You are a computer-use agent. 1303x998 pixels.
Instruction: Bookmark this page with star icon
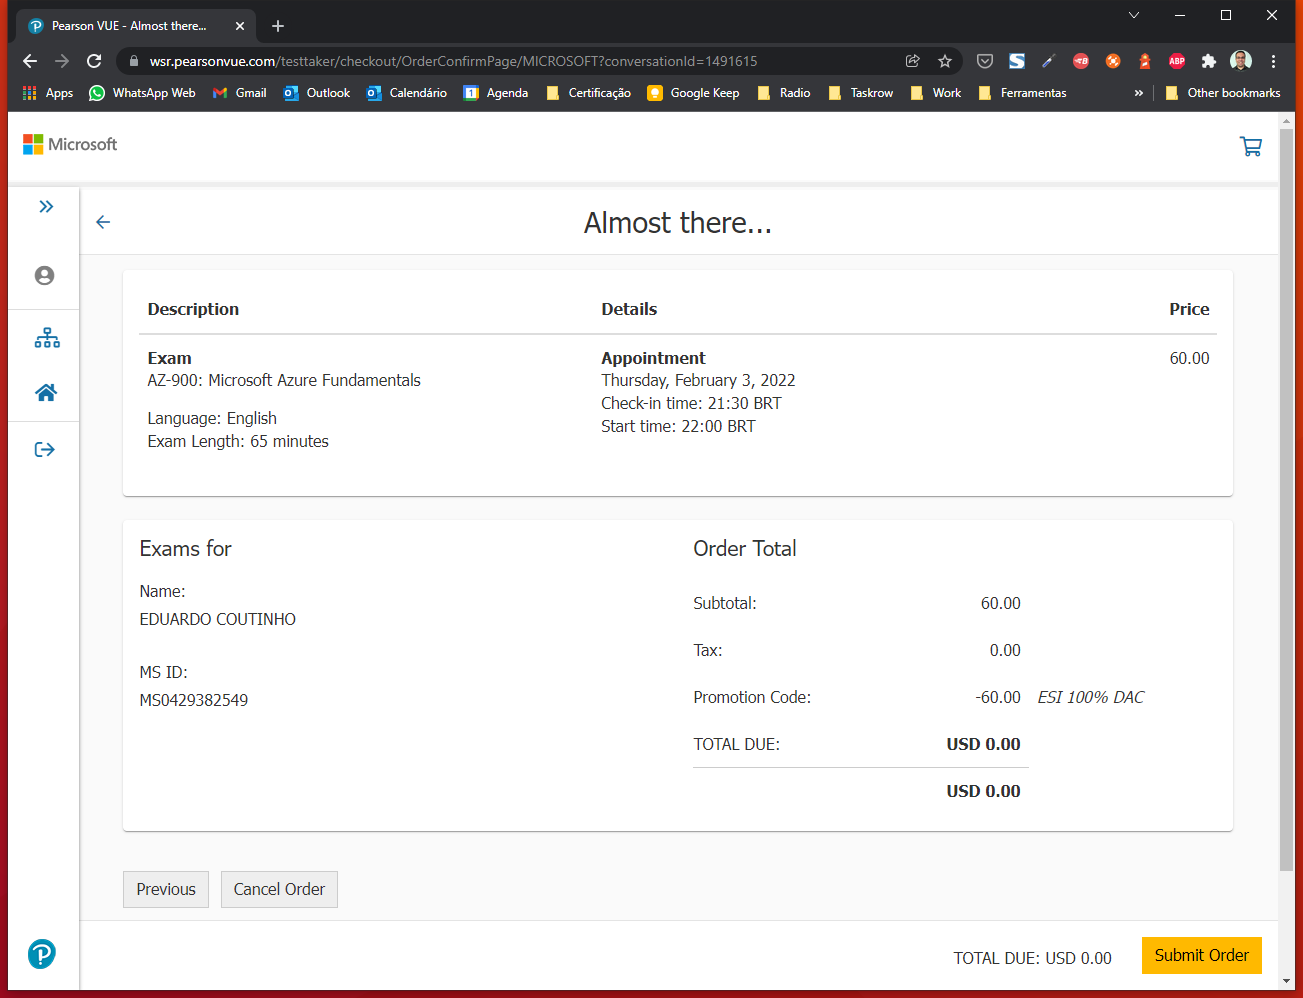(945, 61)
